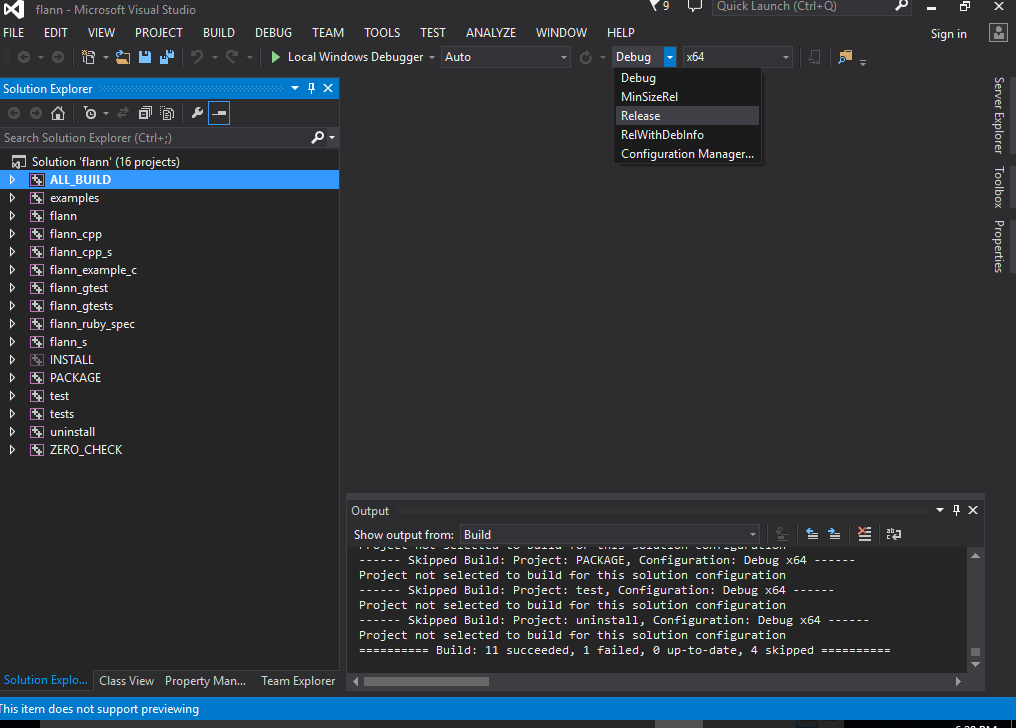Expand the ALL_BUILD project node

[12, 179]
